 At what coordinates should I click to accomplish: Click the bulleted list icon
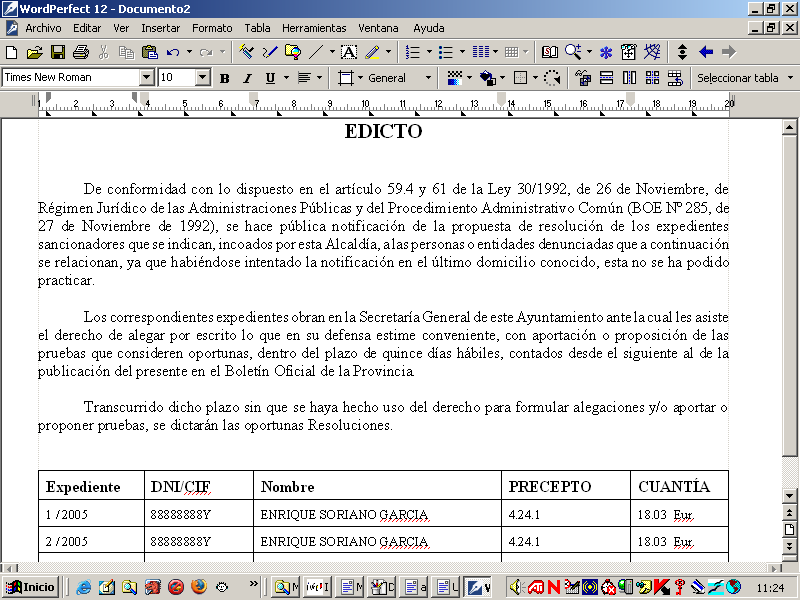pos(447,52)
